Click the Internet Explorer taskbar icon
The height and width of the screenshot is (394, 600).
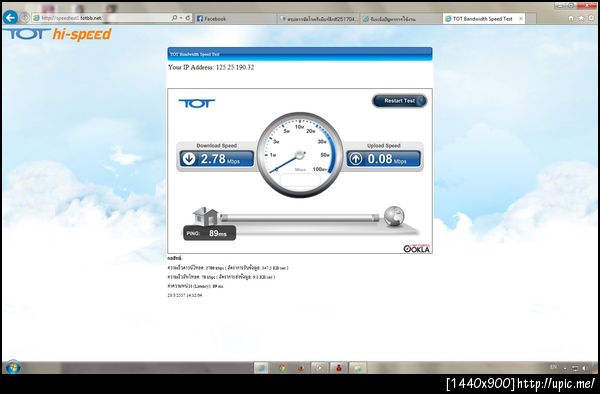pyautogui.click(x=262, y=368)
